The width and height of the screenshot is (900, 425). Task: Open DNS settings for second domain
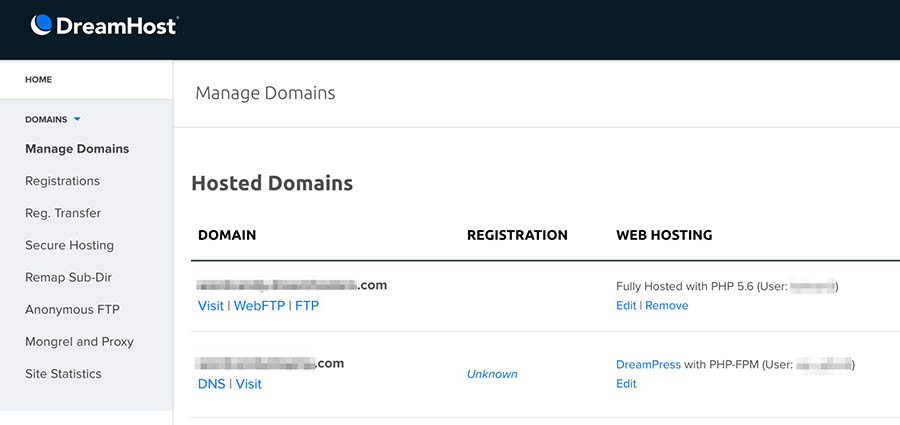click(211, 383)
